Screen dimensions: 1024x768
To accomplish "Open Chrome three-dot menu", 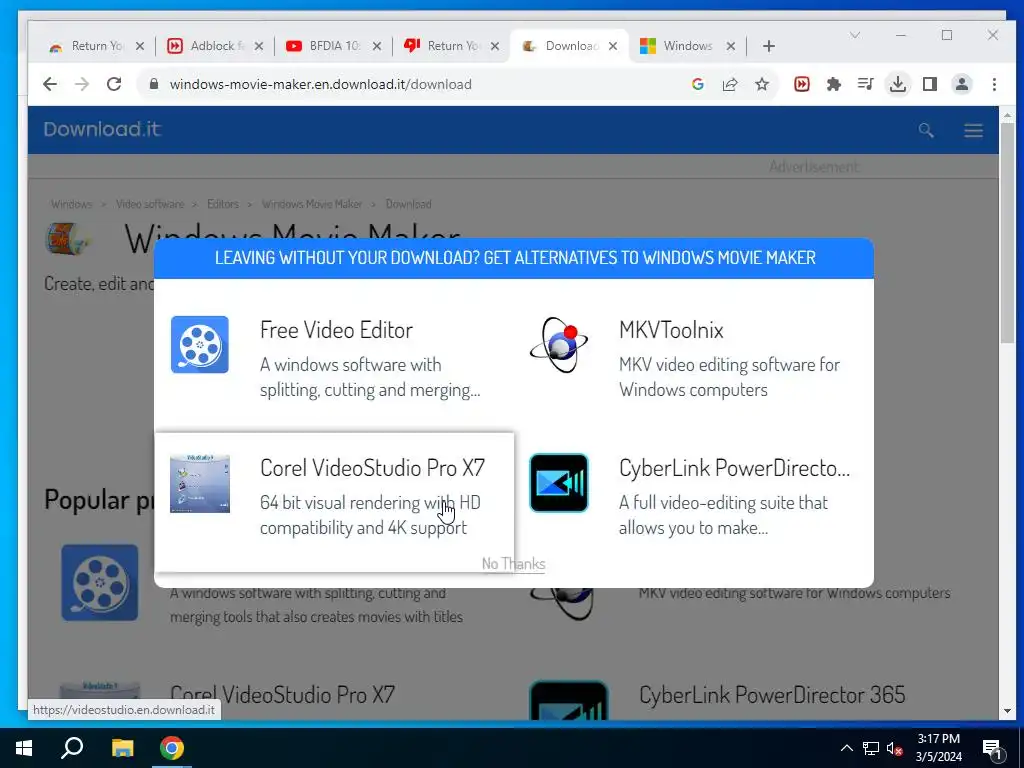I will tap(994, 84).
